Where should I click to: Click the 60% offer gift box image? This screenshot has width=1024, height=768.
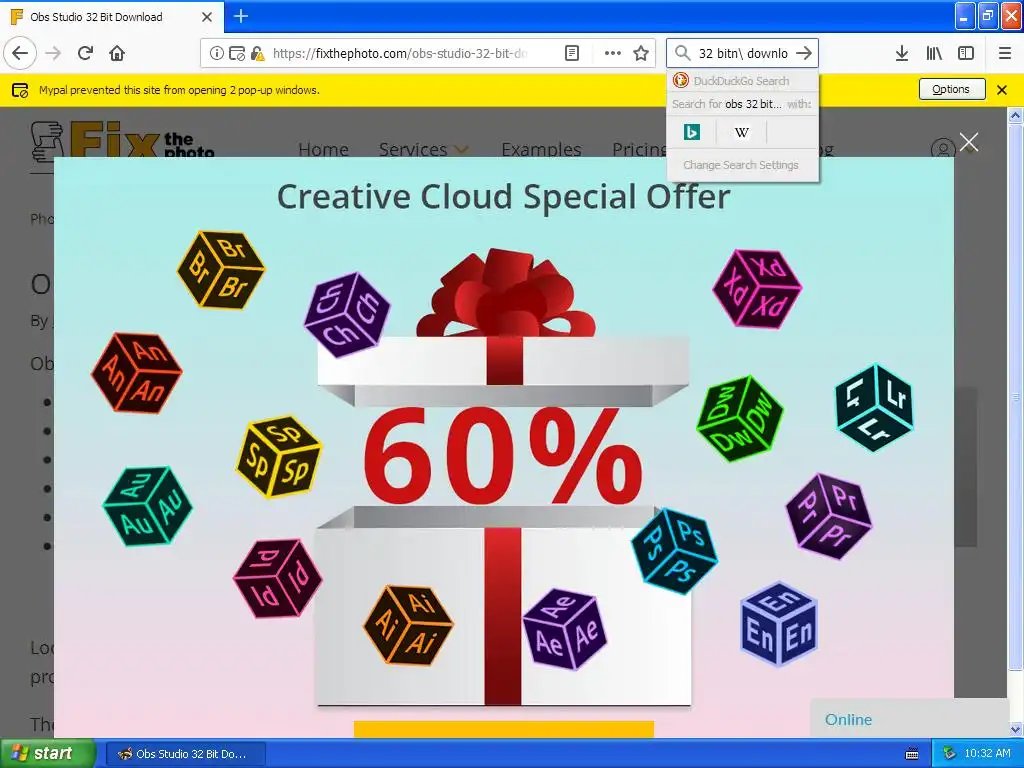504,477
